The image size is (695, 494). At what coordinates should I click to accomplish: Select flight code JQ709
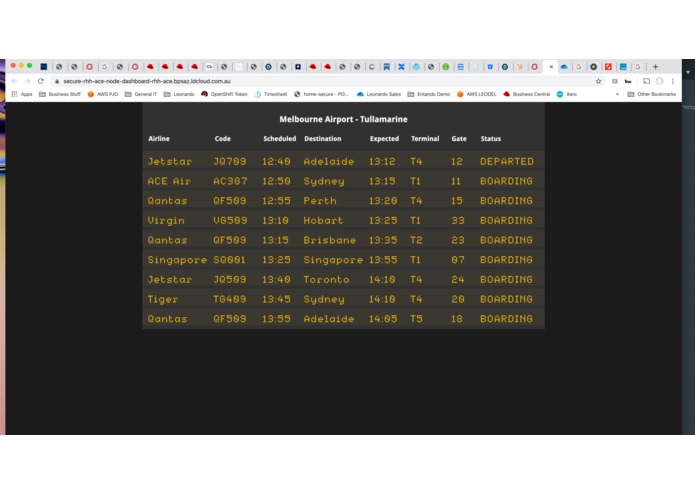(230, 161)
